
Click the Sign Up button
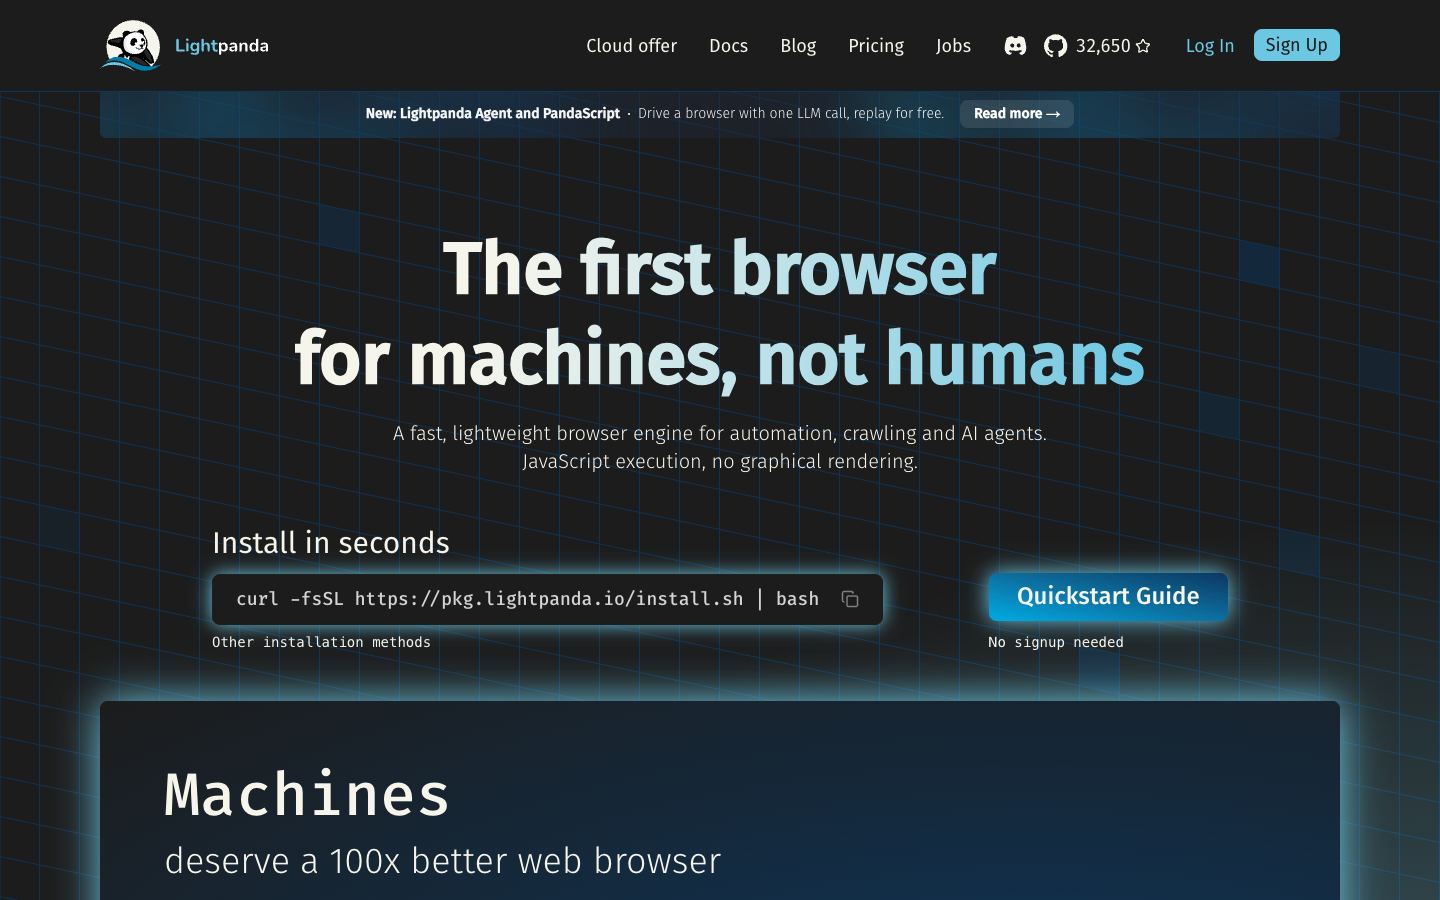coord(1296,45)
